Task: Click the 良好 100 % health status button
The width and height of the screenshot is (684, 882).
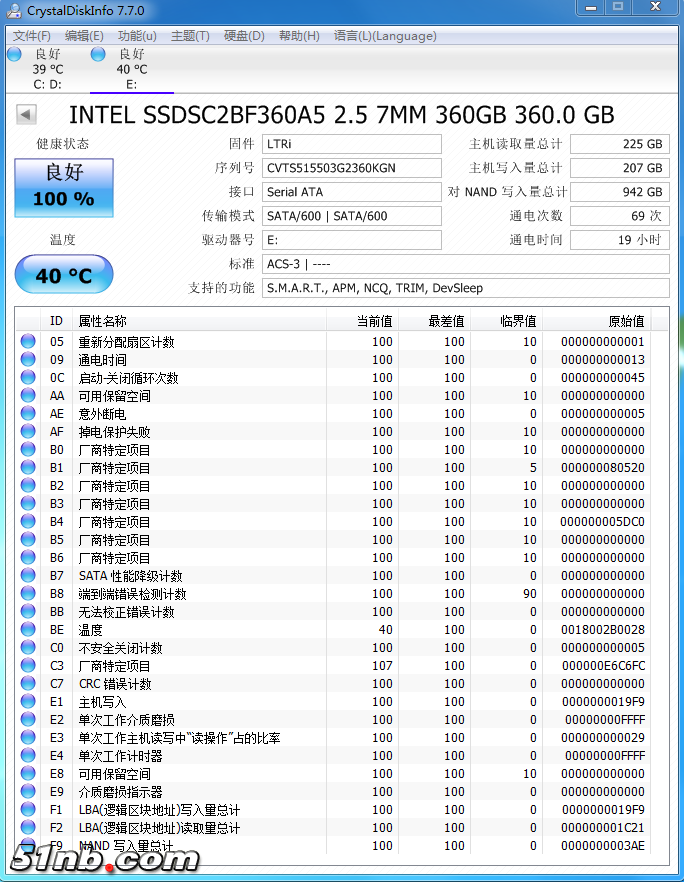Action: (64, 187)
